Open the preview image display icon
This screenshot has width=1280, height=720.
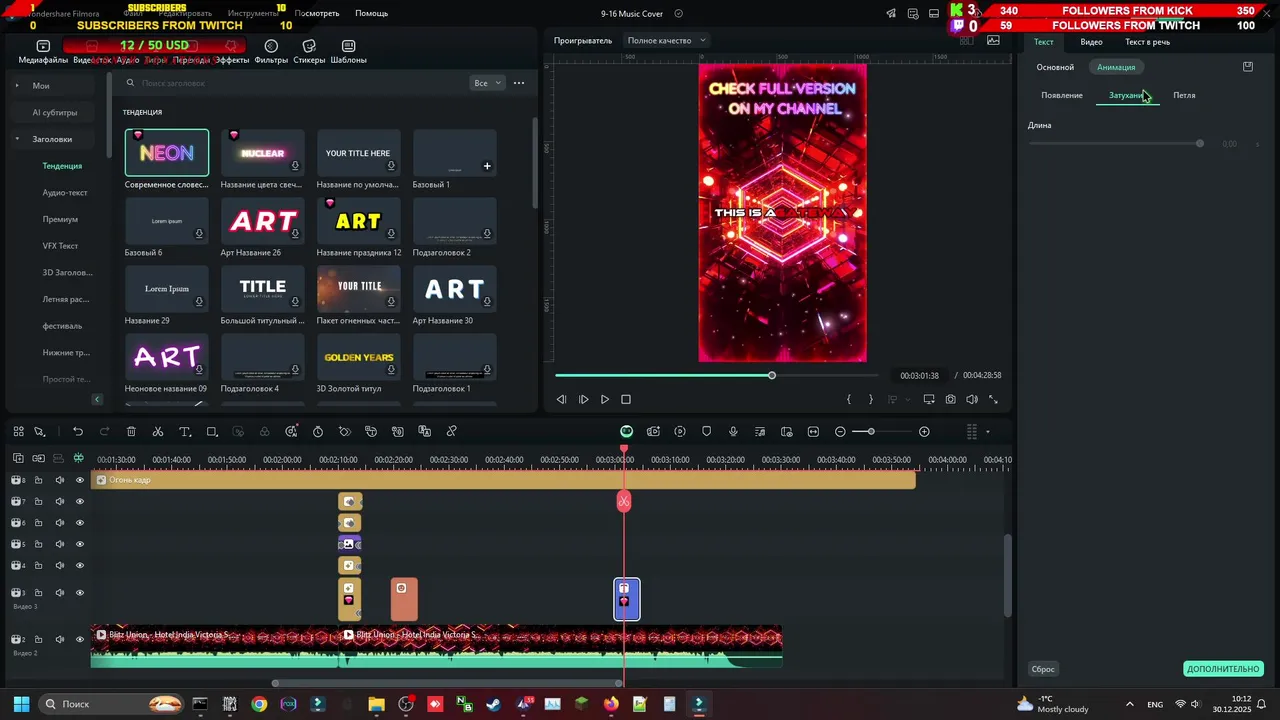click(993, 41)
